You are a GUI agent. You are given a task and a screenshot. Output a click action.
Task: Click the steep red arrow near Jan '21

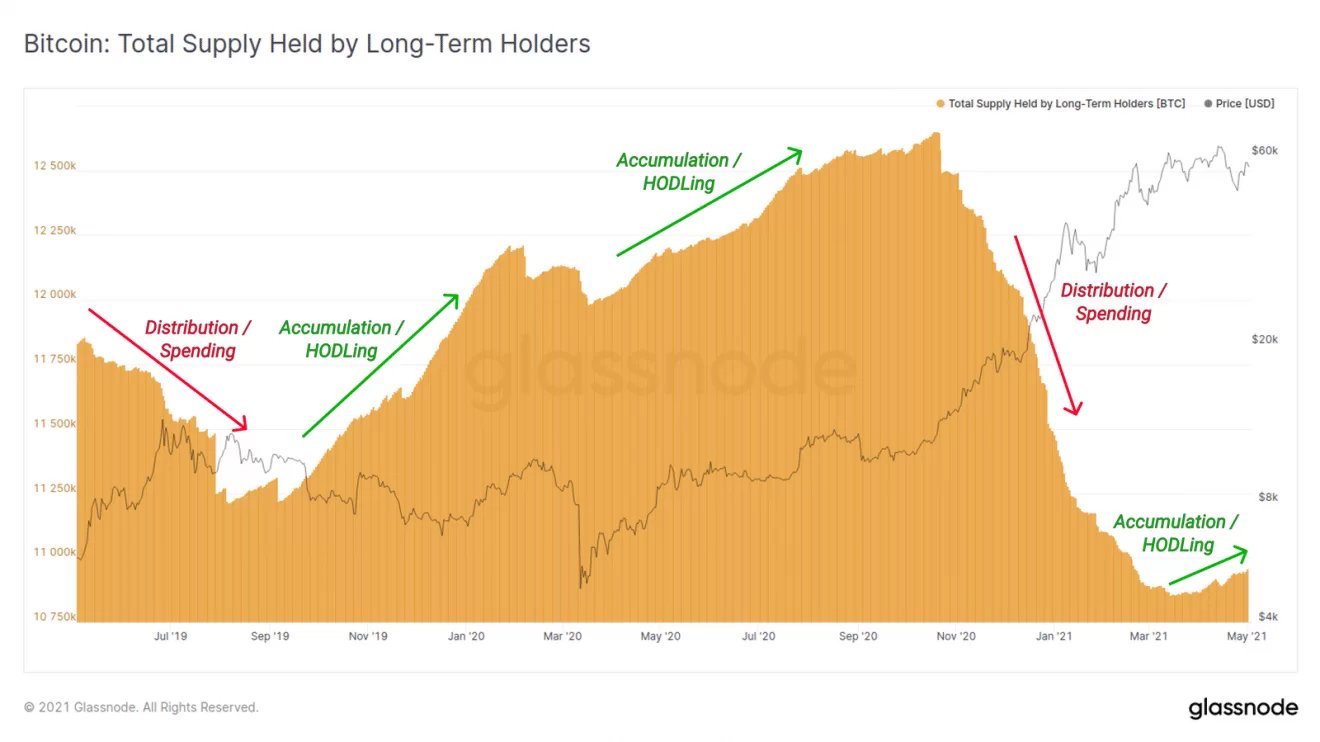pos(1047,325)
